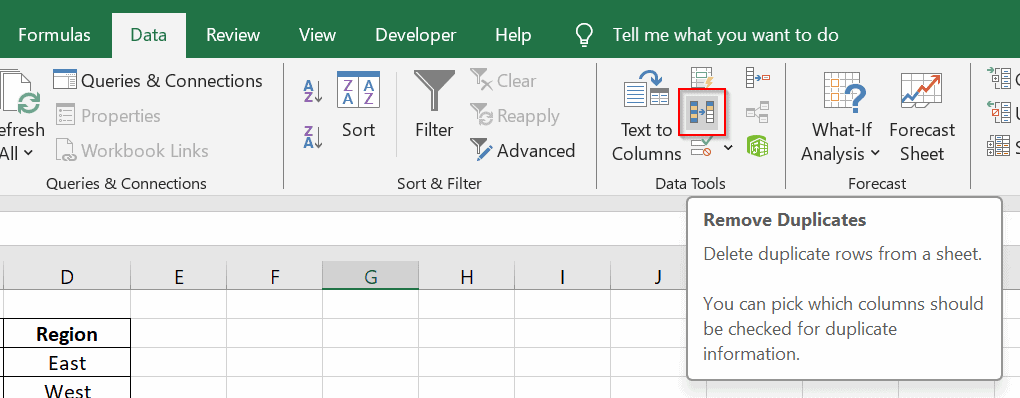This screenshot has height=398, width=1020.
Task: Click the Relationships icon
Action: [x=758, y=112]
